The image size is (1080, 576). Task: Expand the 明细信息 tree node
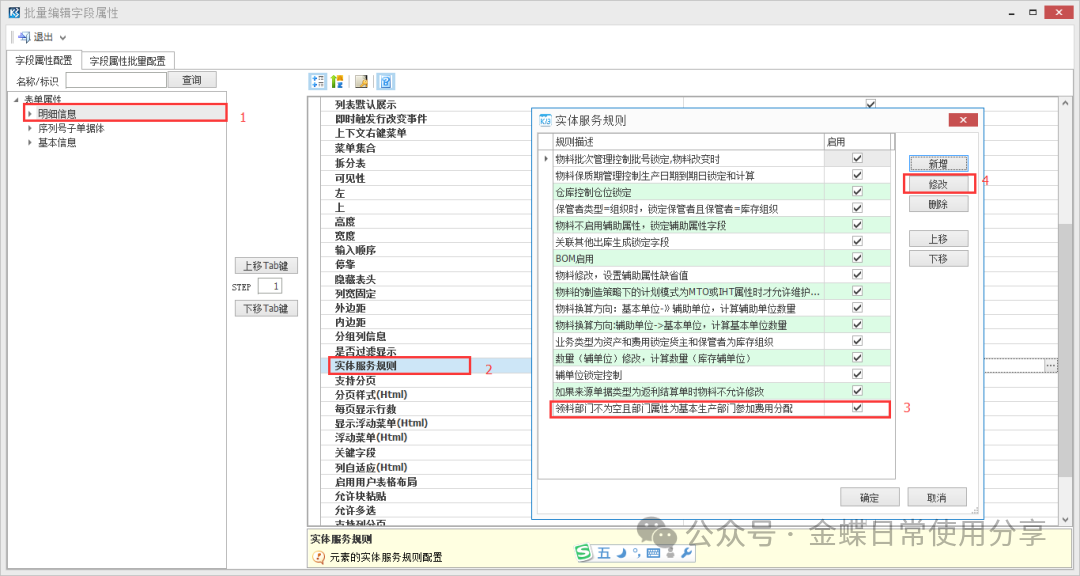(30, 114)
